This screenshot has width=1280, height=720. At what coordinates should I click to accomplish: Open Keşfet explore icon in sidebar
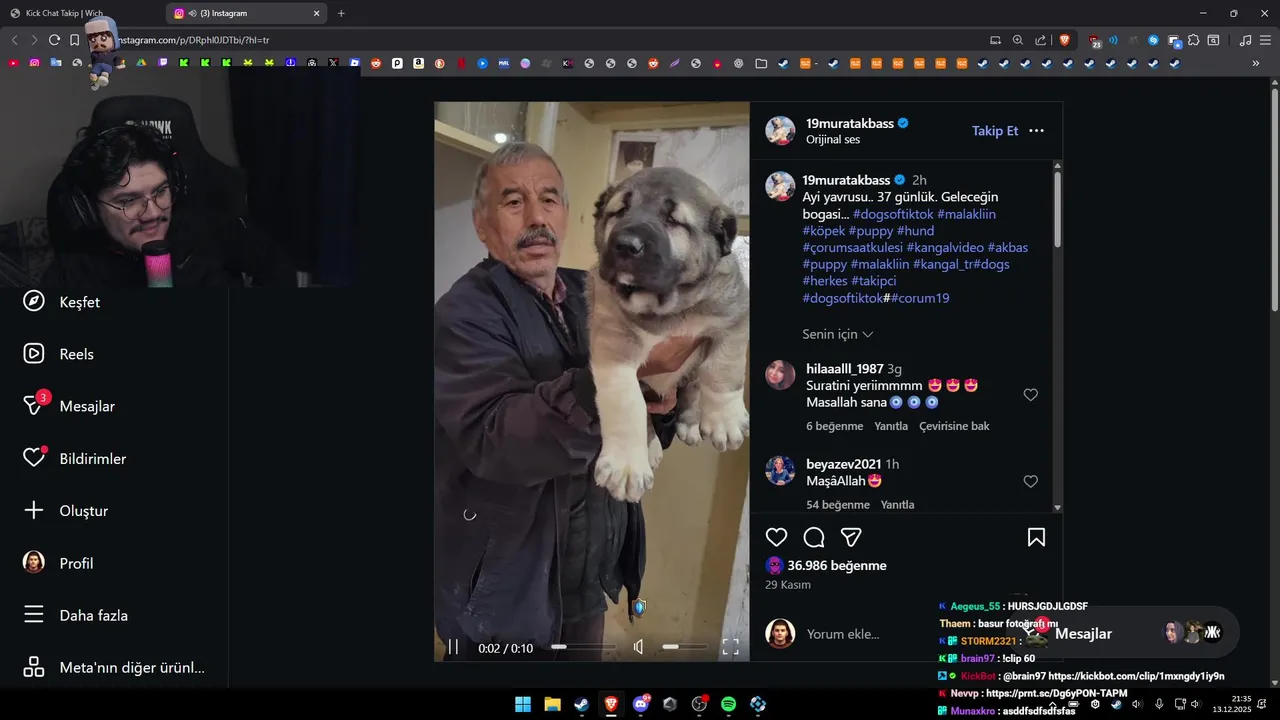pos(34,301)
